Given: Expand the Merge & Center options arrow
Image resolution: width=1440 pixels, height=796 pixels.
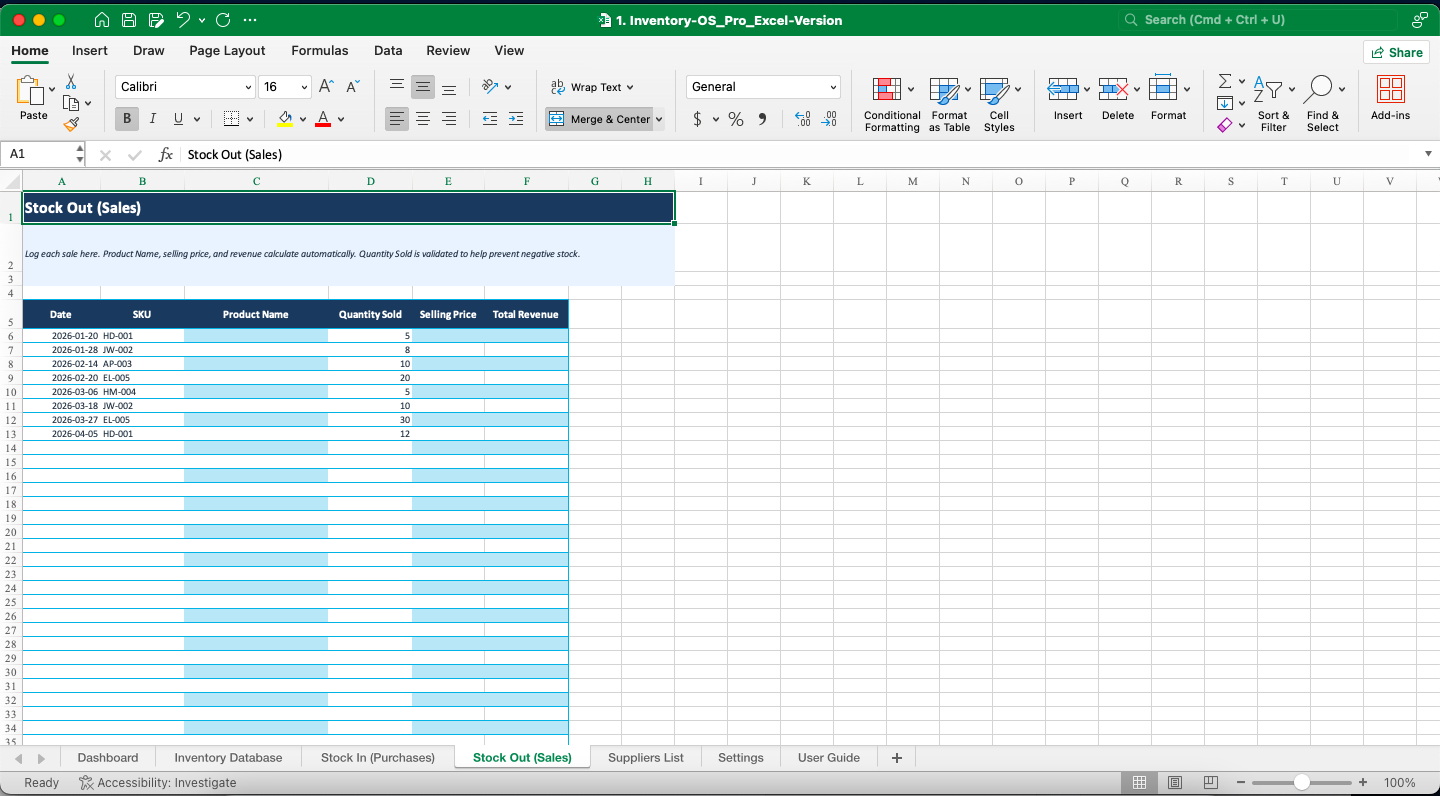Looking at the screenshot, I should (x=659, y=118).
